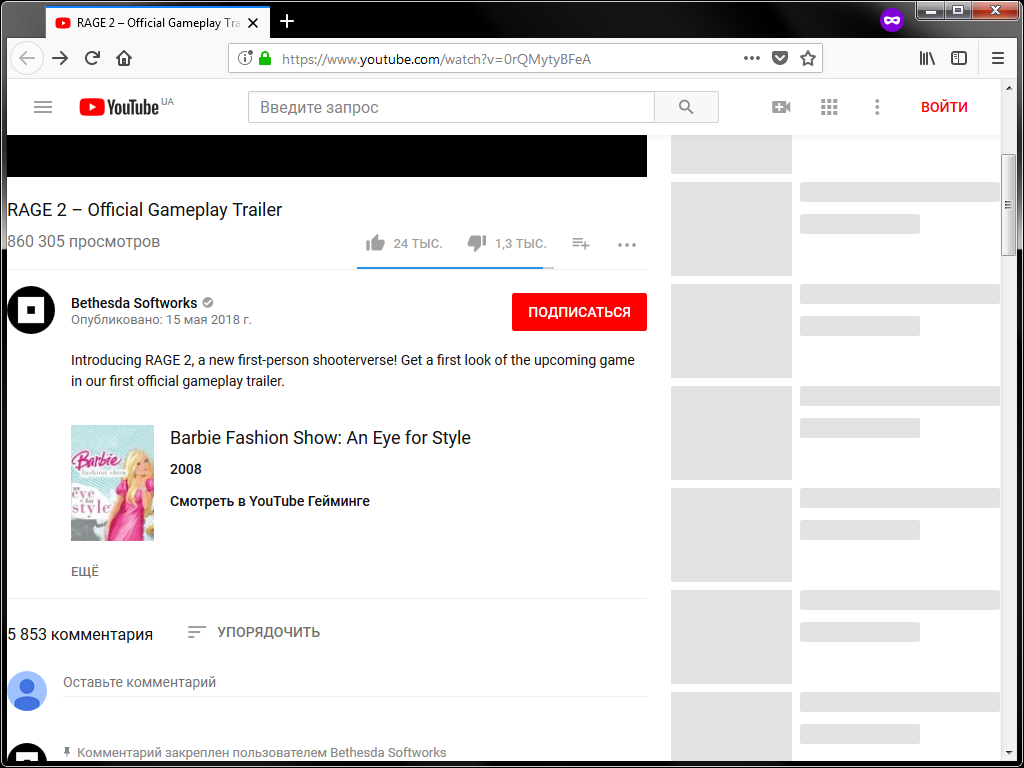Viewport: 1024px width, 768px height.
Task: Open the Bethesda Softworks channel avatar
Action: click(x=31, y=310)
